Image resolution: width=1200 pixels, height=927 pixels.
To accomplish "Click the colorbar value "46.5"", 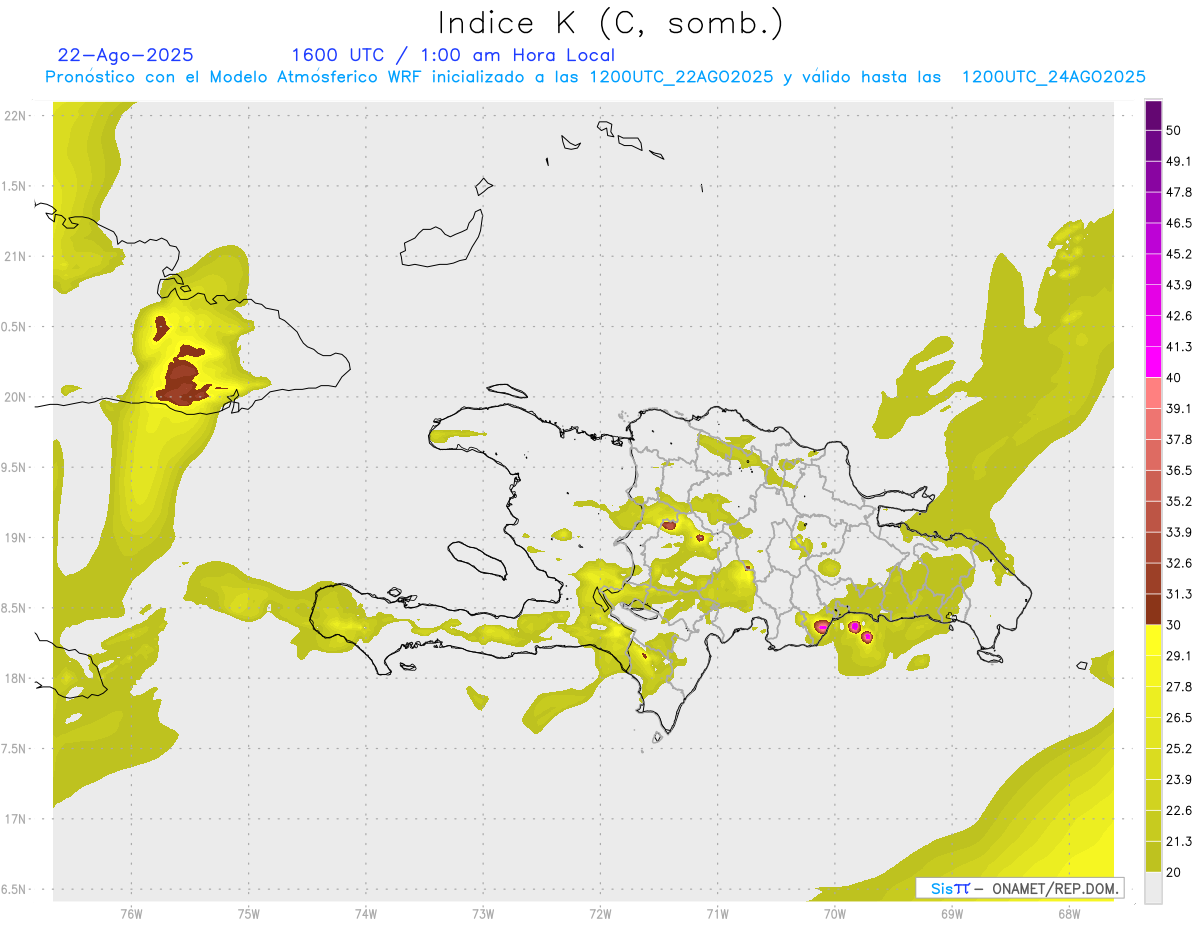I will tap(1179, 223).
